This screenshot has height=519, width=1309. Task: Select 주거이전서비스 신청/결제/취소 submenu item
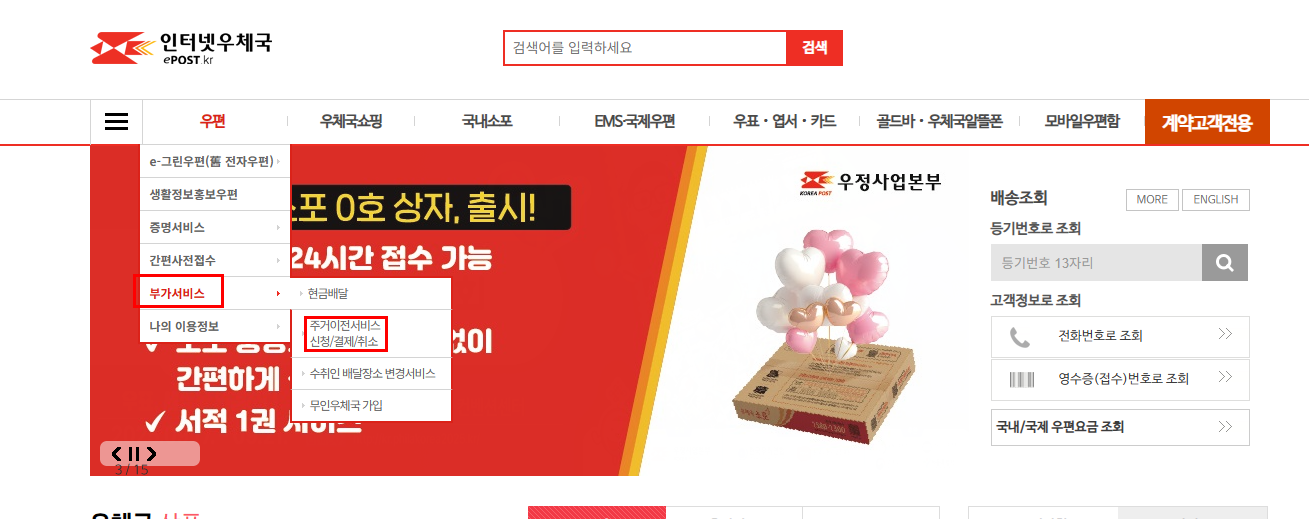[345, 334]
